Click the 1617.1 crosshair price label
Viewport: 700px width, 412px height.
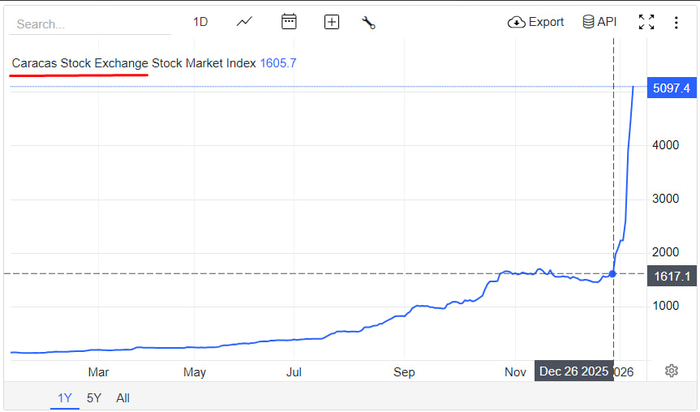(670, 274)
